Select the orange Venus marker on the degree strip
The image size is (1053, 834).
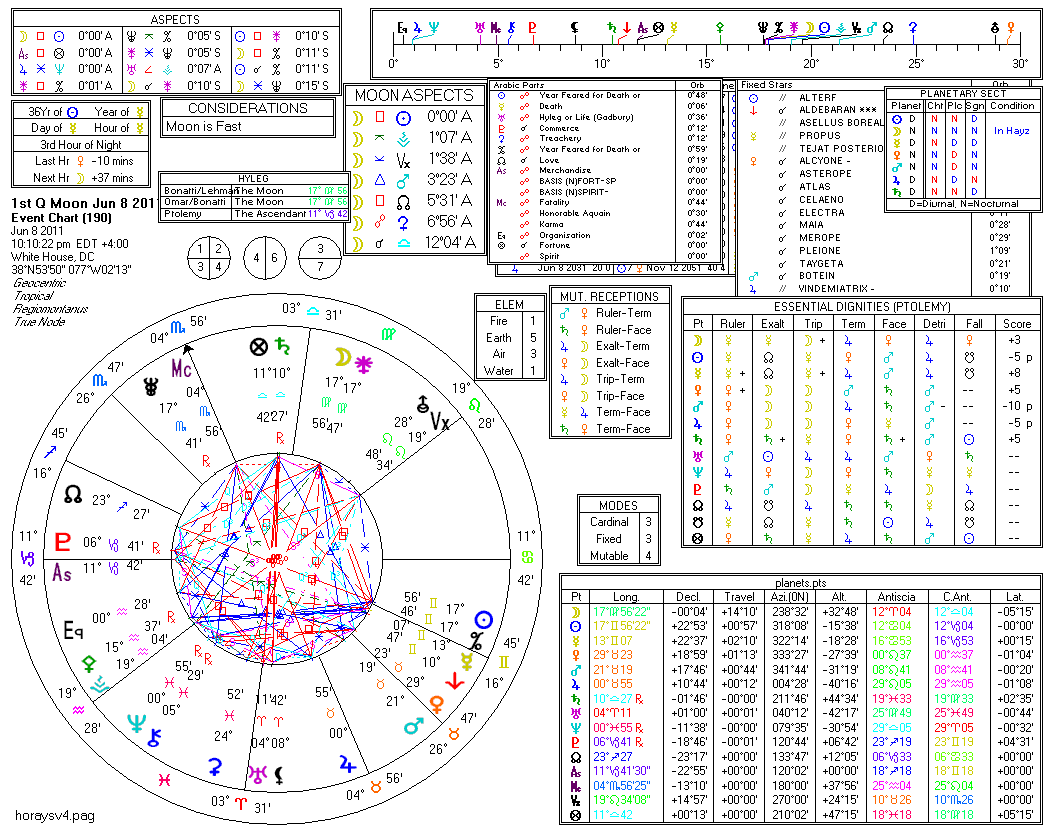click(x=1010, y=28)
